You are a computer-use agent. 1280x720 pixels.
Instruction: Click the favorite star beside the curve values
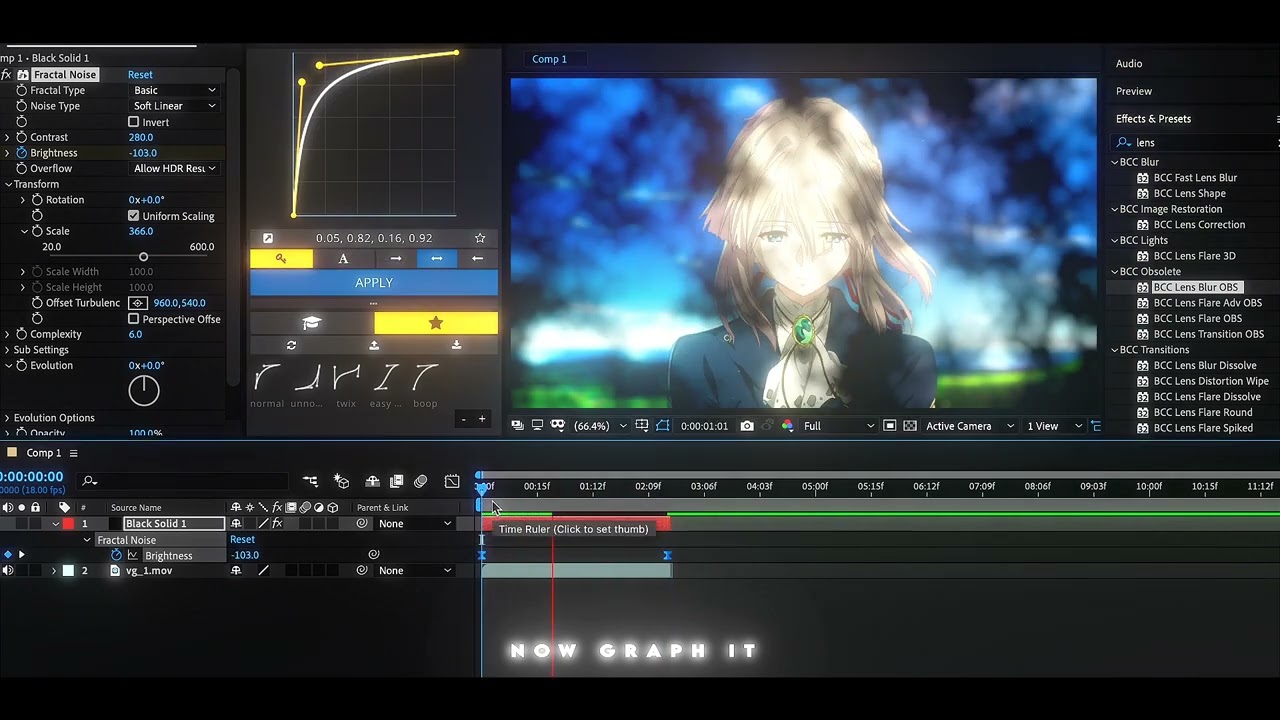pos(480,238)
